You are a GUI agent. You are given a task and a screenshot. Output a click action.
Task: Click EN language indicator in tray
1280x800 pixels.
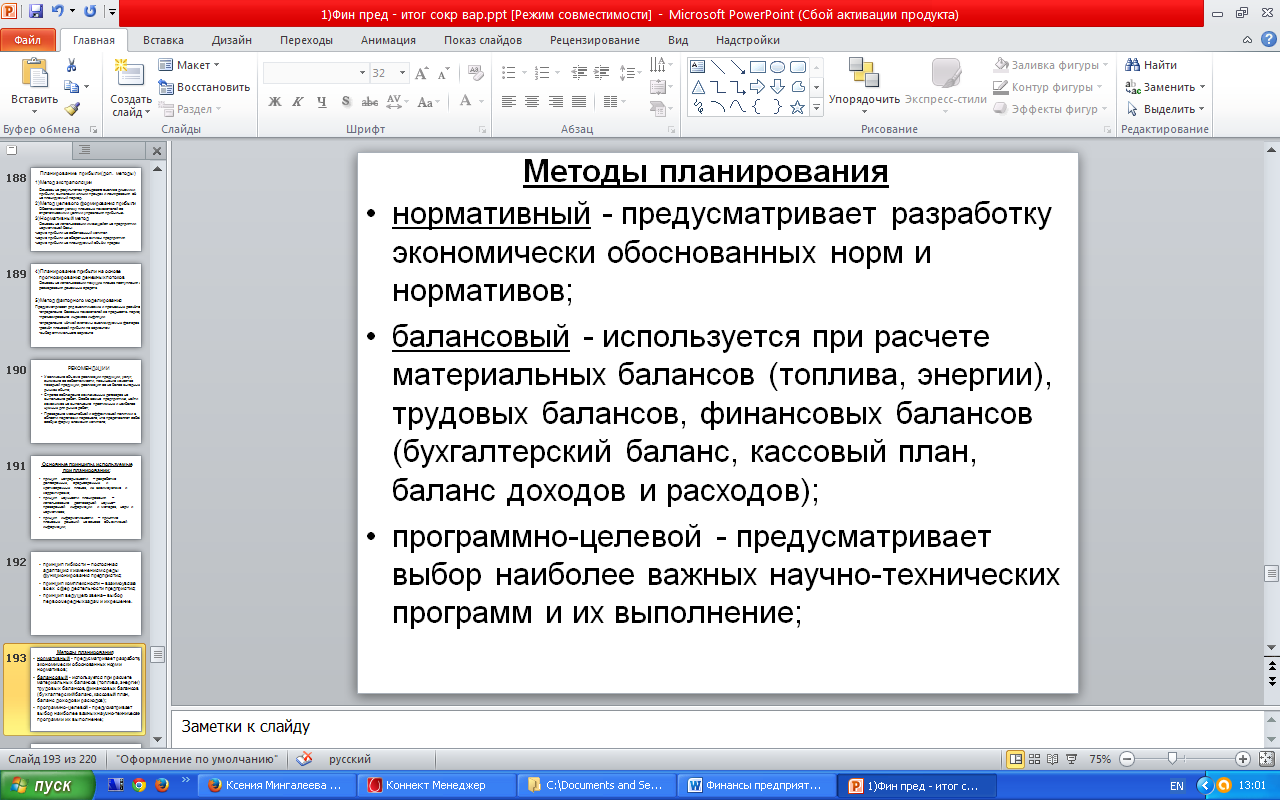(1177, 785)
